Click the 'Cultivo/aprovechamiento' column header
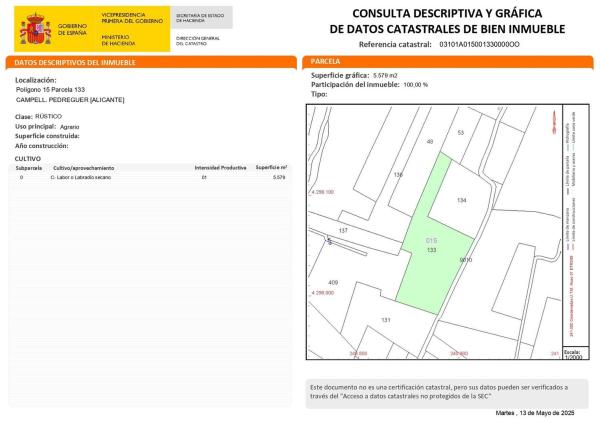Image resolution: width=600 pixels, height=423 pixels. click(84, 168)
